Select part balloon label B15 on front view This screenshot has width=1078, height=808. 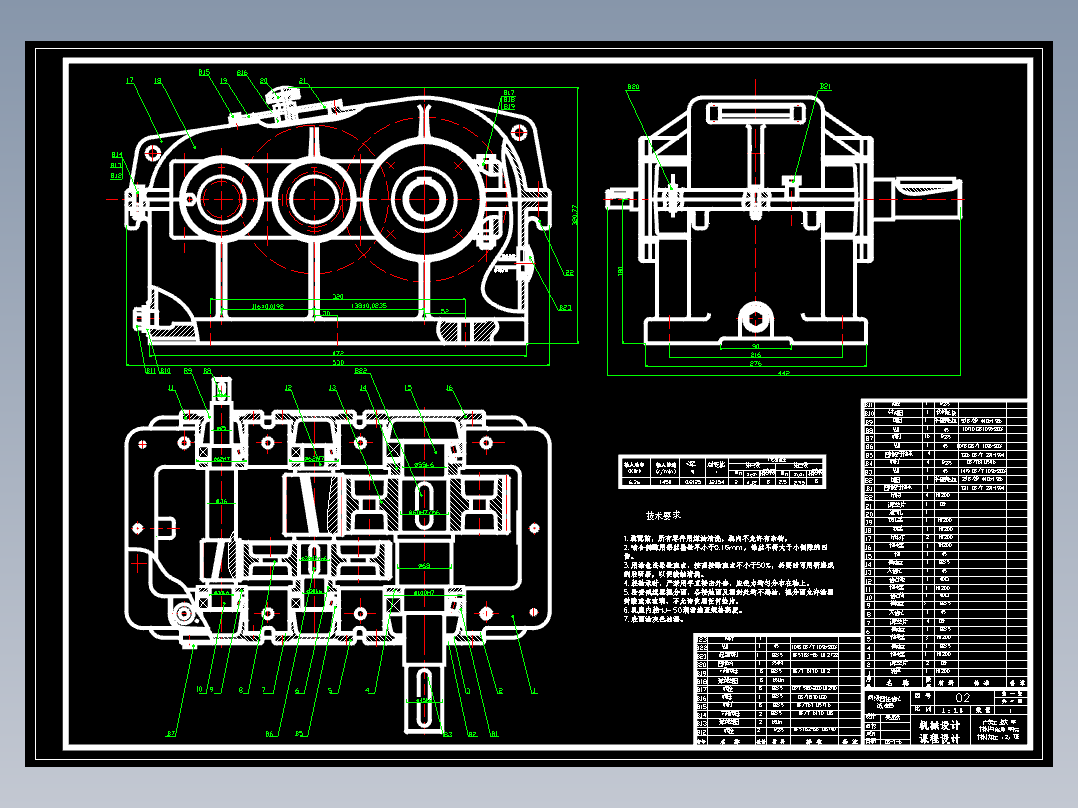click(x=204, y=72)
